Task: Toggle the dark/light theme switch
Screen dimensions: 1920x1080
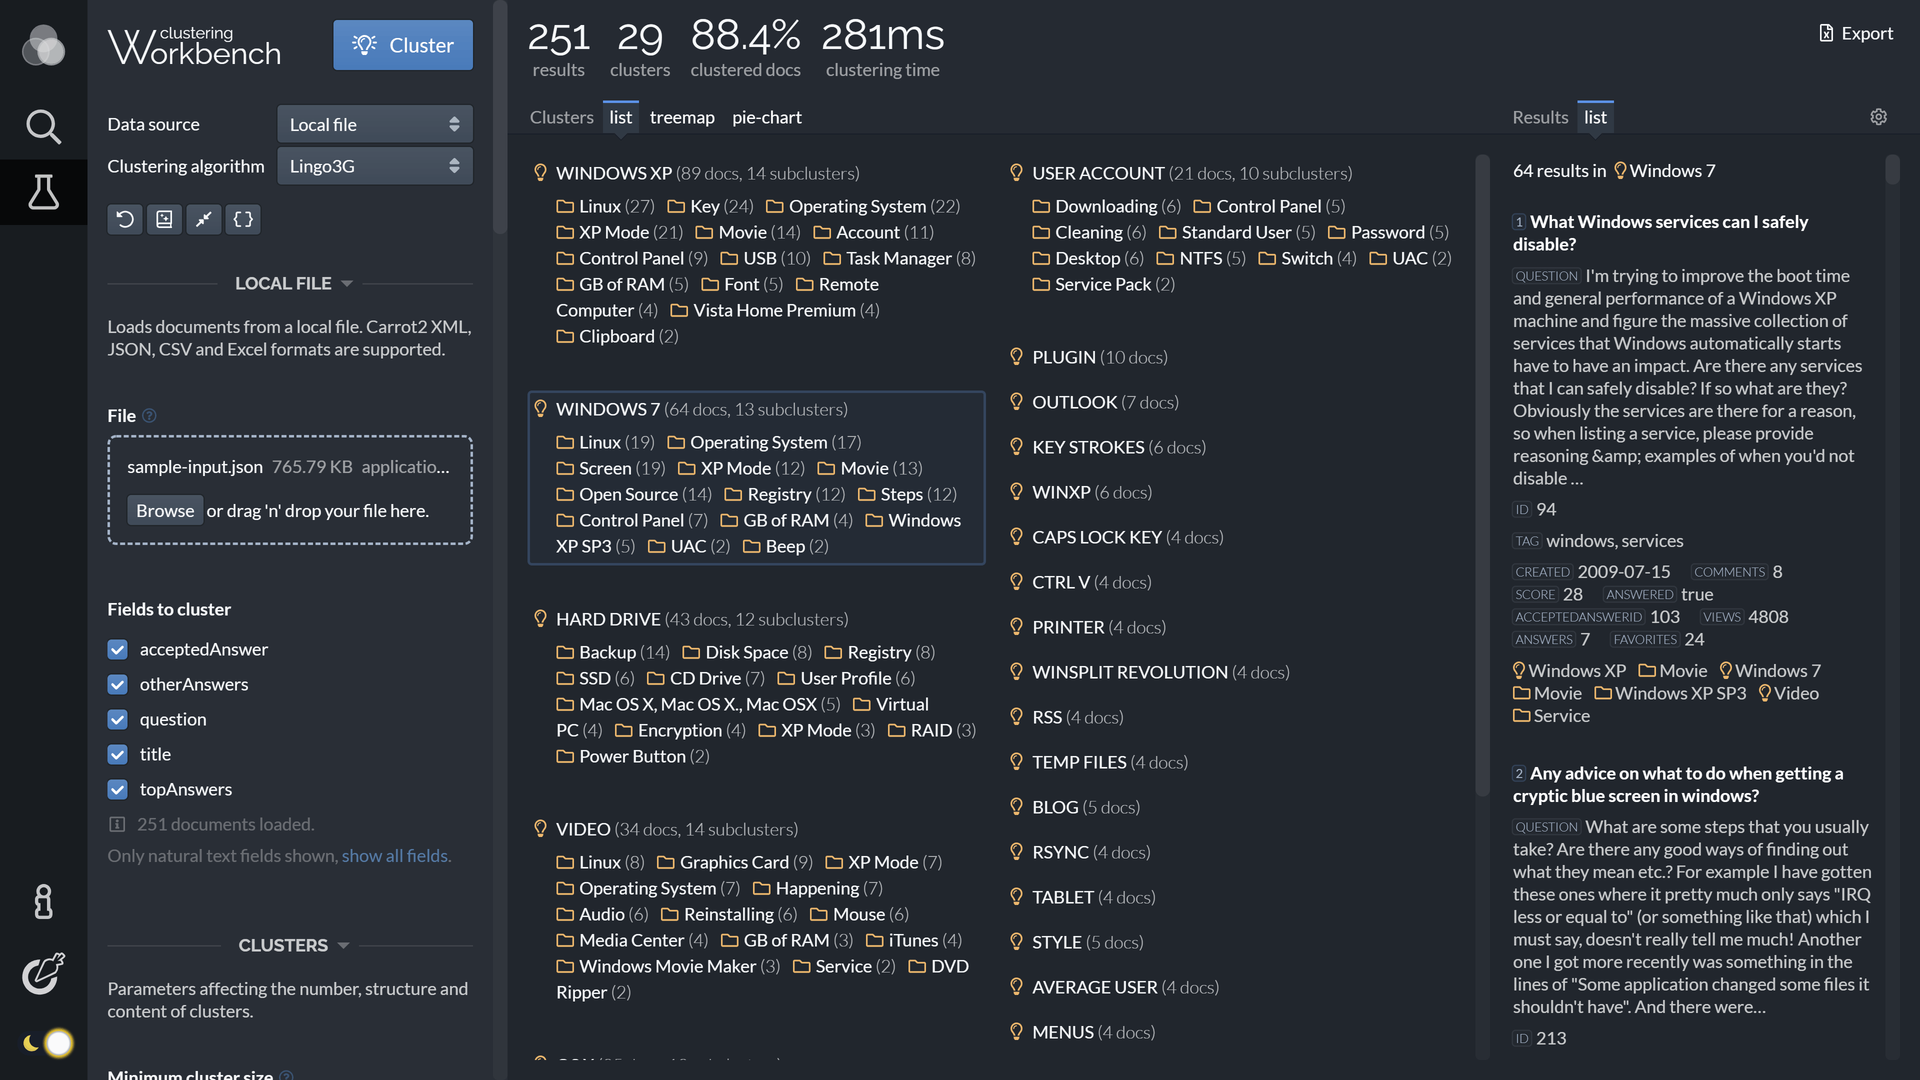Action: pos(47,1043)
